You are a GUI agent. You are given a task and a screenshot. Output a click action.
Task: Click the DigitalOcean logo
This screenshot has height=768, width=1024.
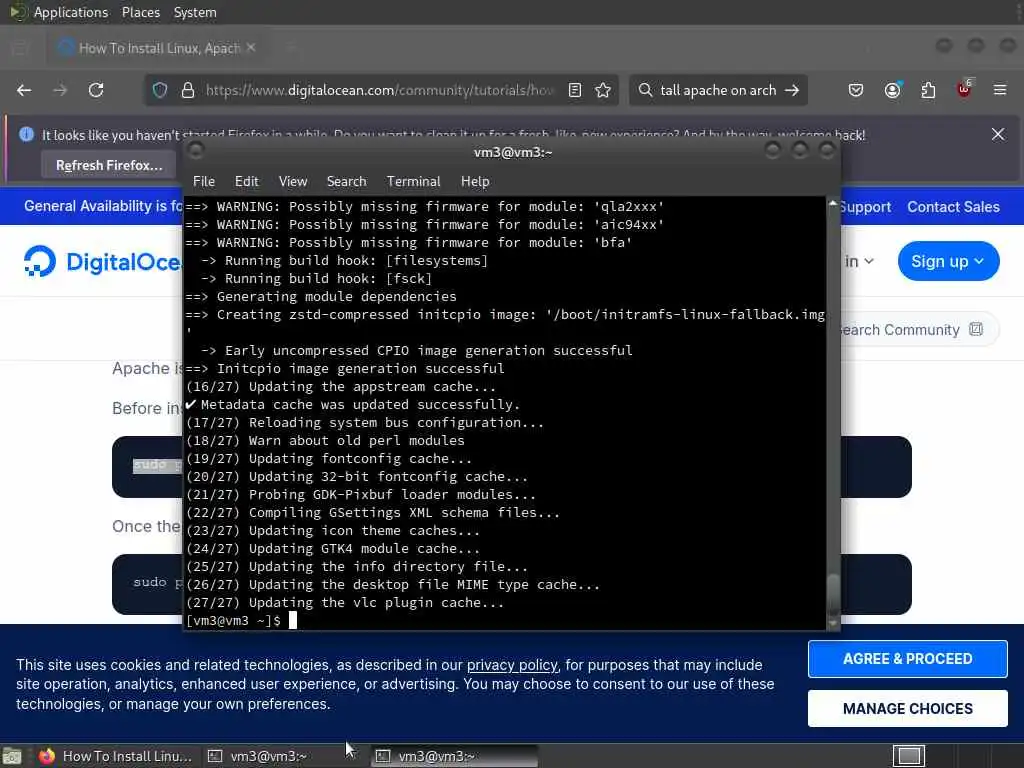pos(102,262)
